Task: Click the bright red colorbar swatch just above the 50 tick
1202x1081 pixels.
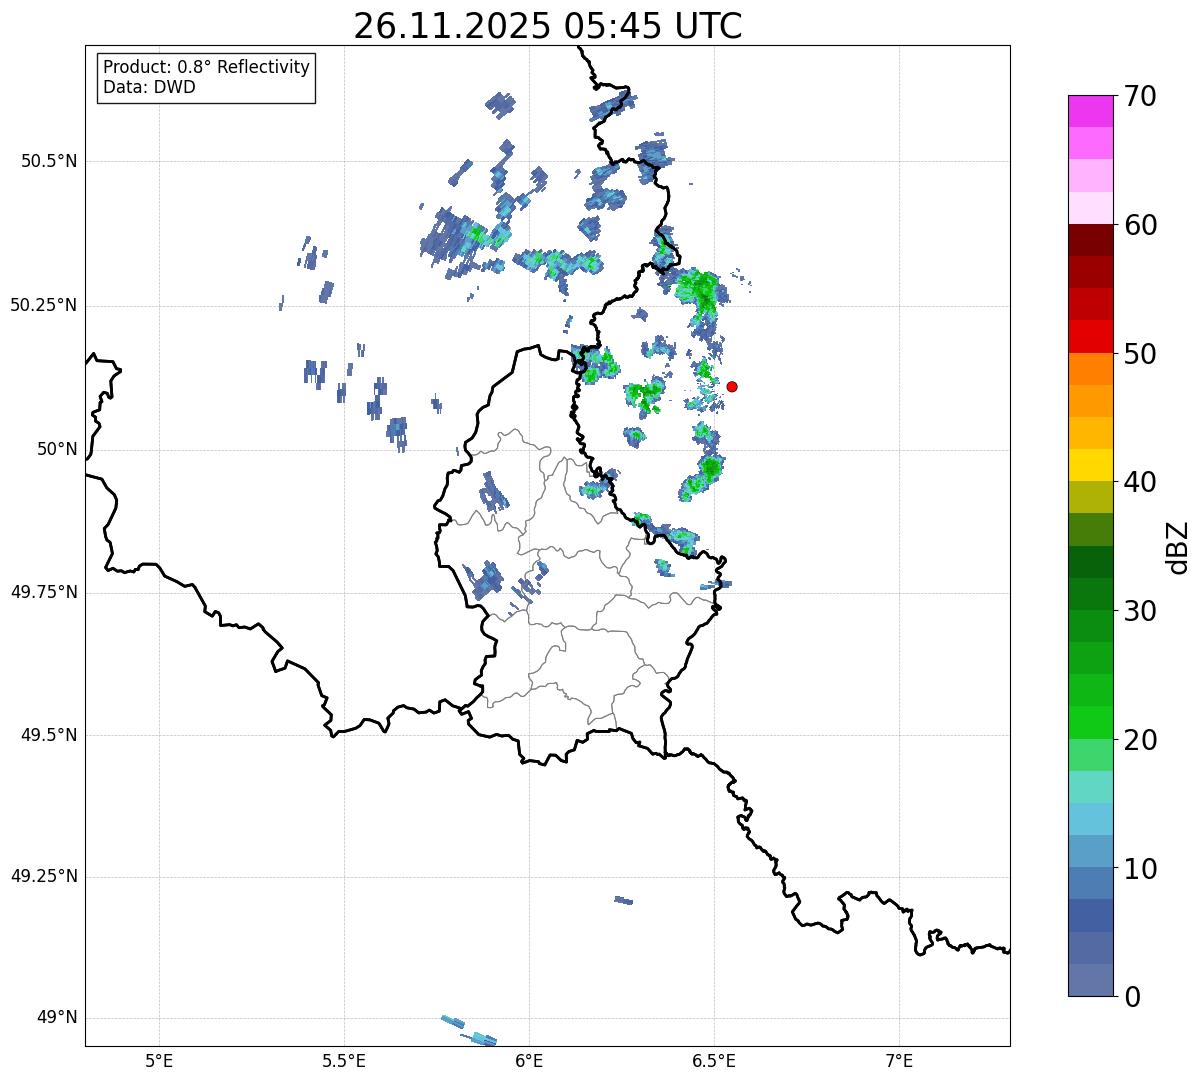Action: tap(1090, 336)
